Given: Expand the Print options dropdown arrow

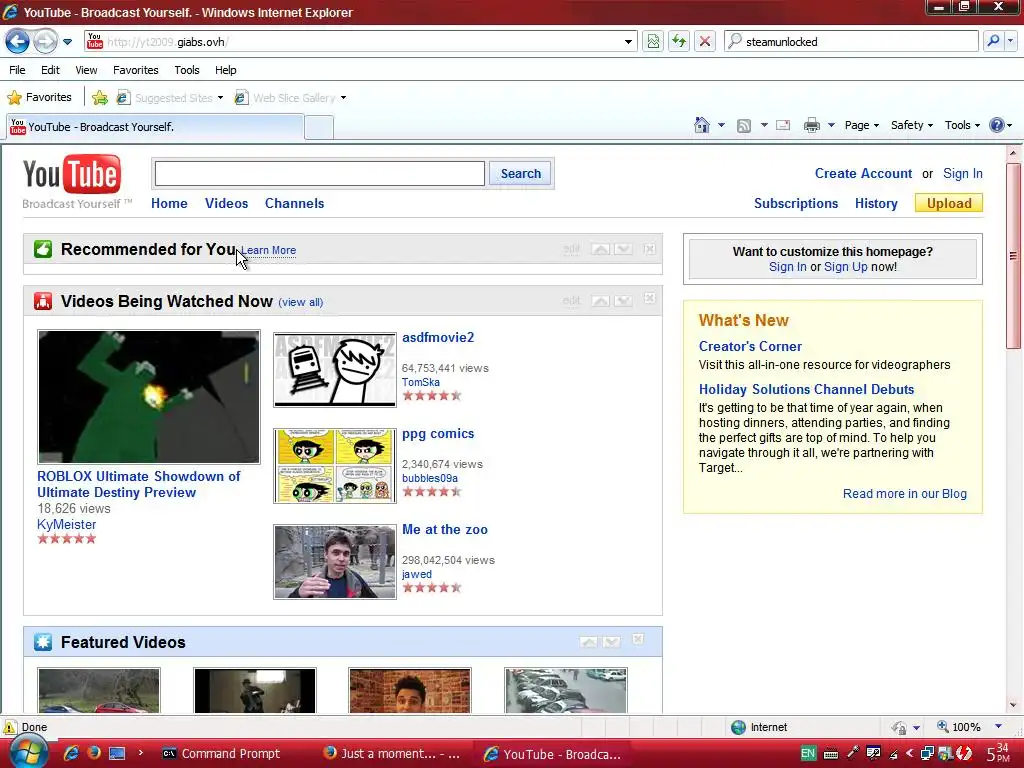Looking at the screenshot, I should click(831, 125).
